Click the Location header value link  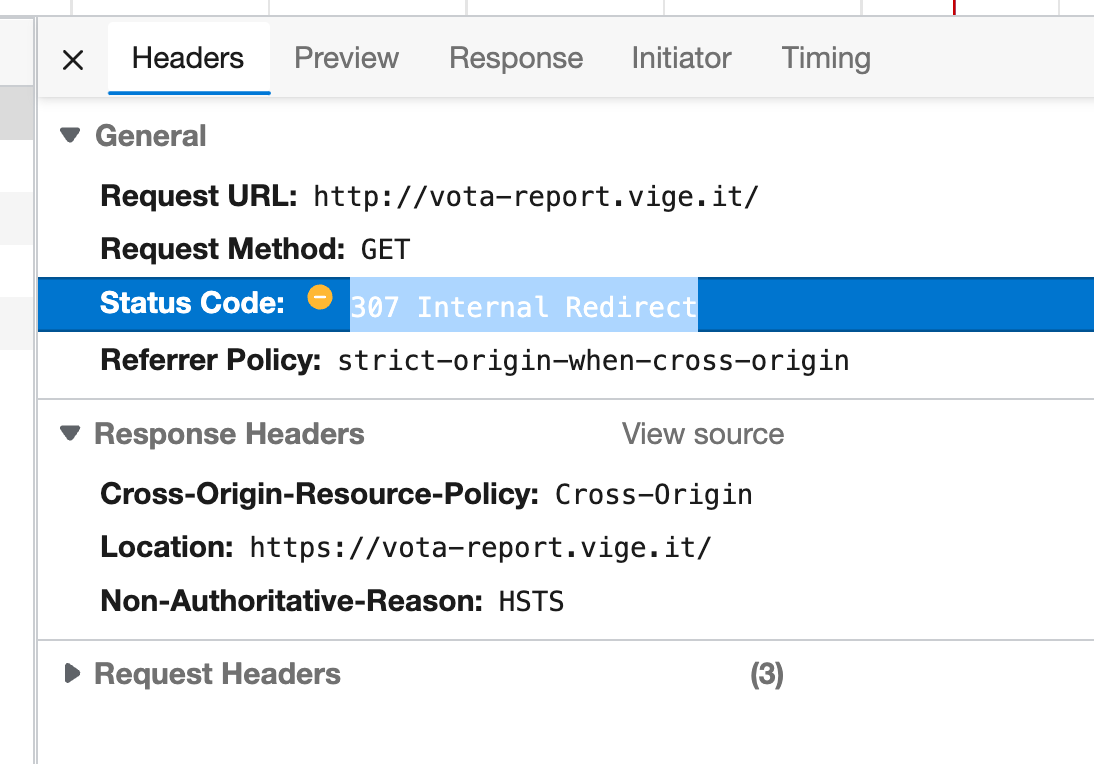point(480,547)
